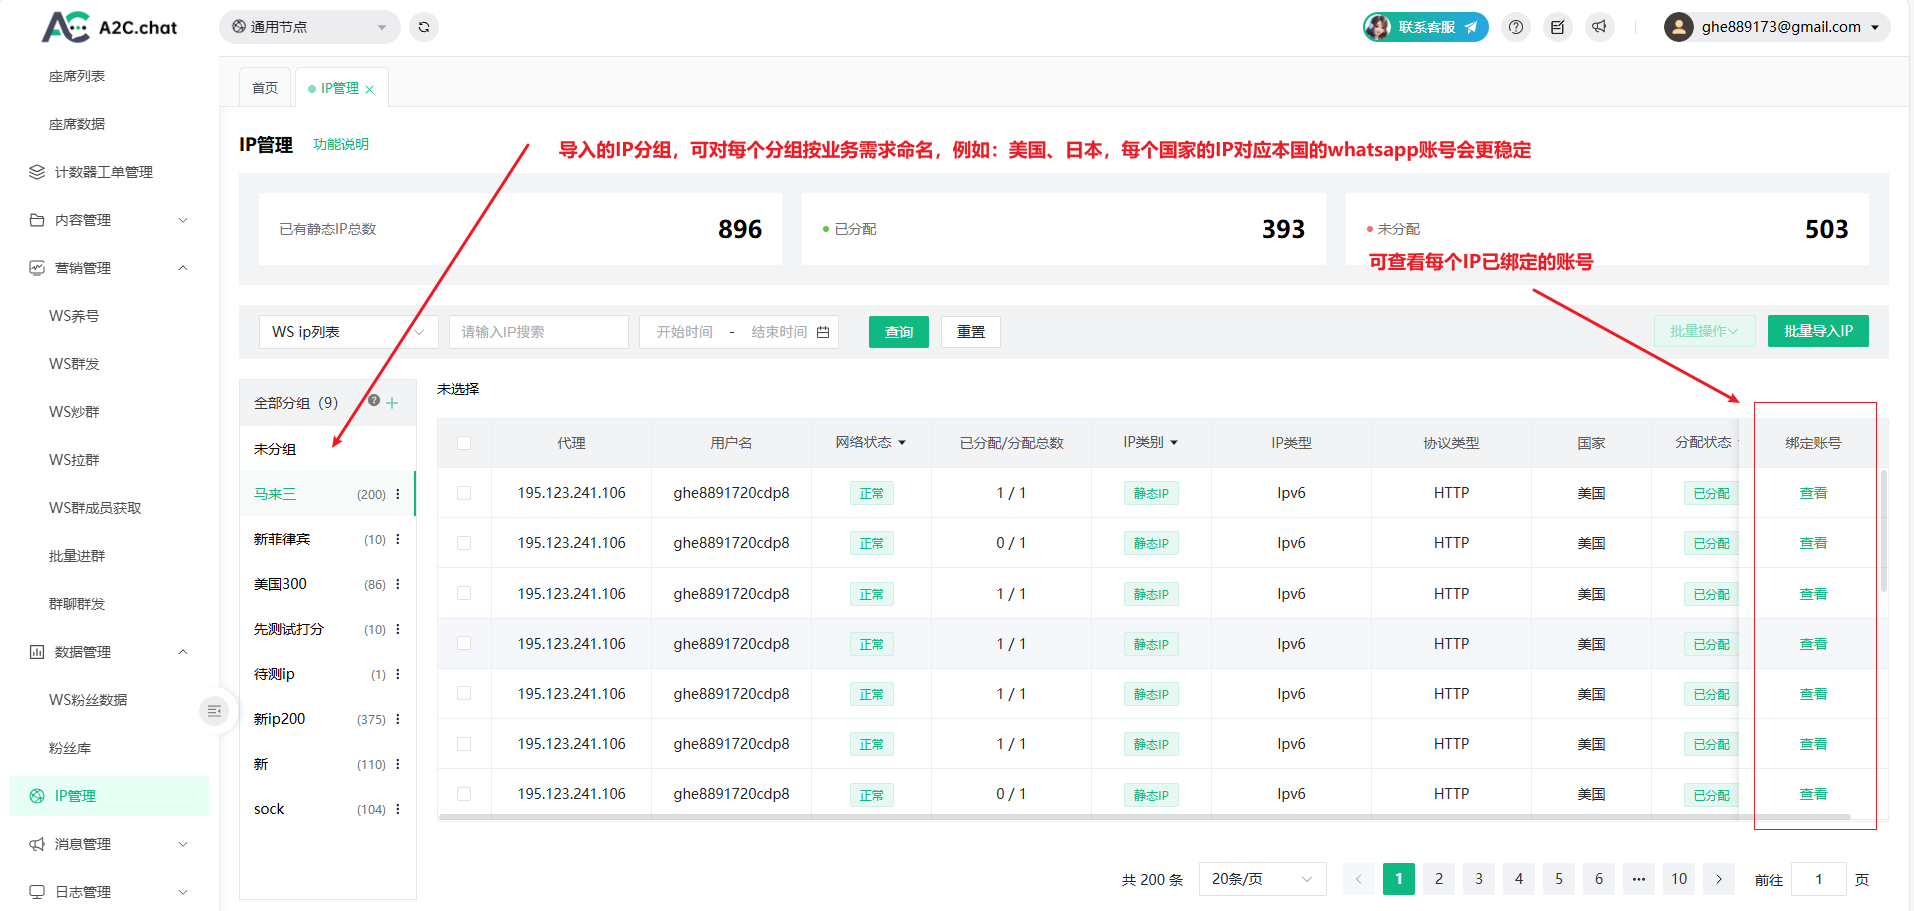Open more options for 美国300 group
Screen dimensions: 1914x911
click(398, 584)
